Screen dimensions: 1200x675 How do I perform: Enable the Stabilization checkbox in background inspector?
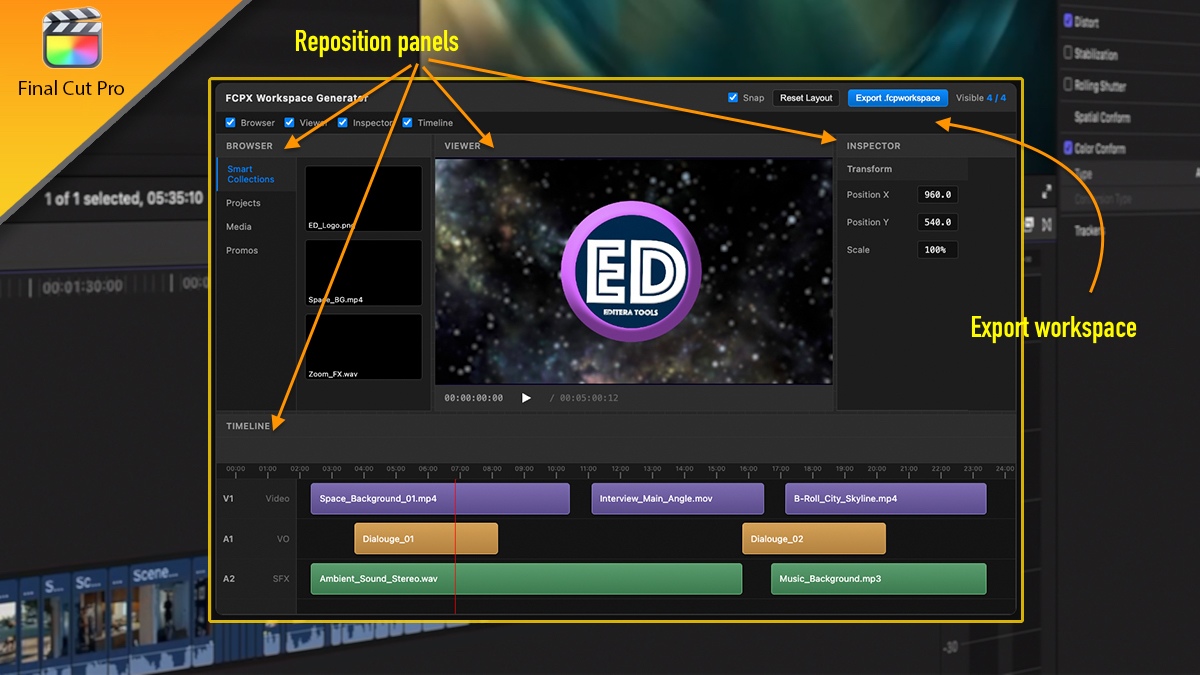[x=1068, y=53]
